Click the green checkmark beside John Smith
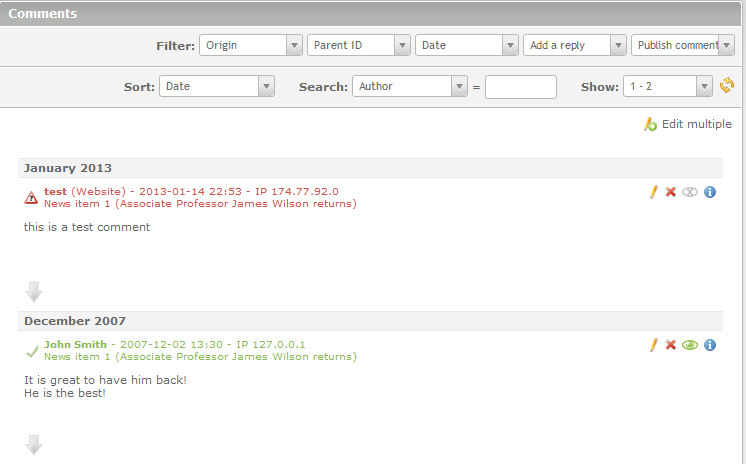Viewport: 746px width, 464px height. pyautogui.click(x=32, y=351)
